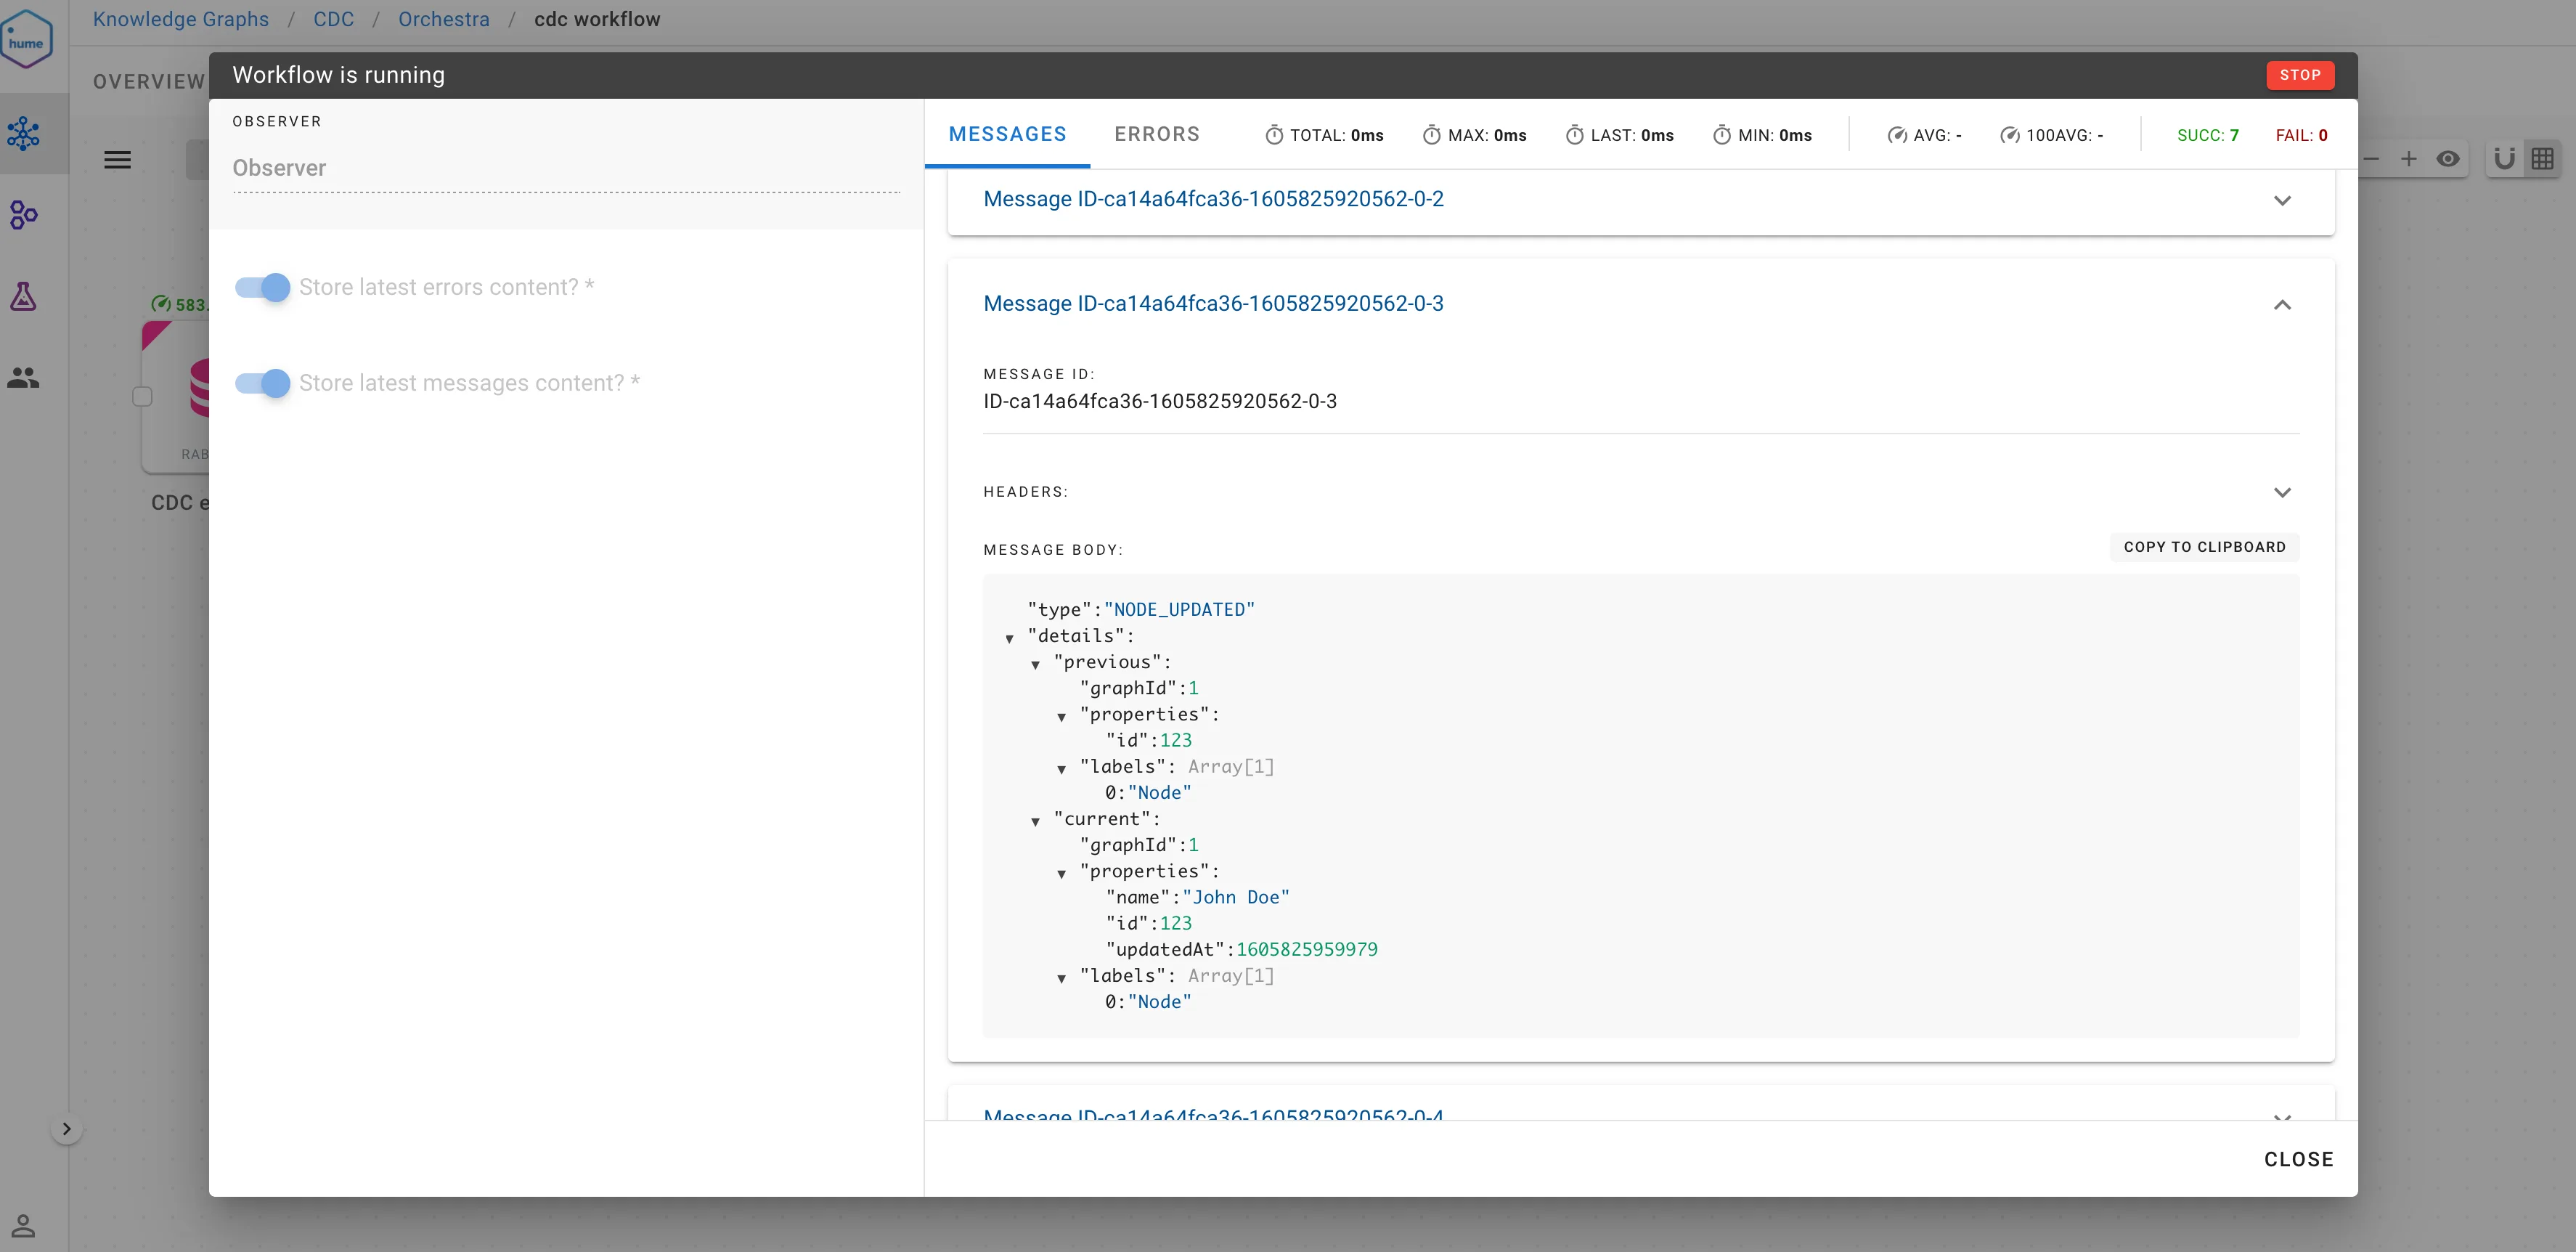
Task: Click COPY TO CLIPBOARD button
Action: (x=2204, y=547)
